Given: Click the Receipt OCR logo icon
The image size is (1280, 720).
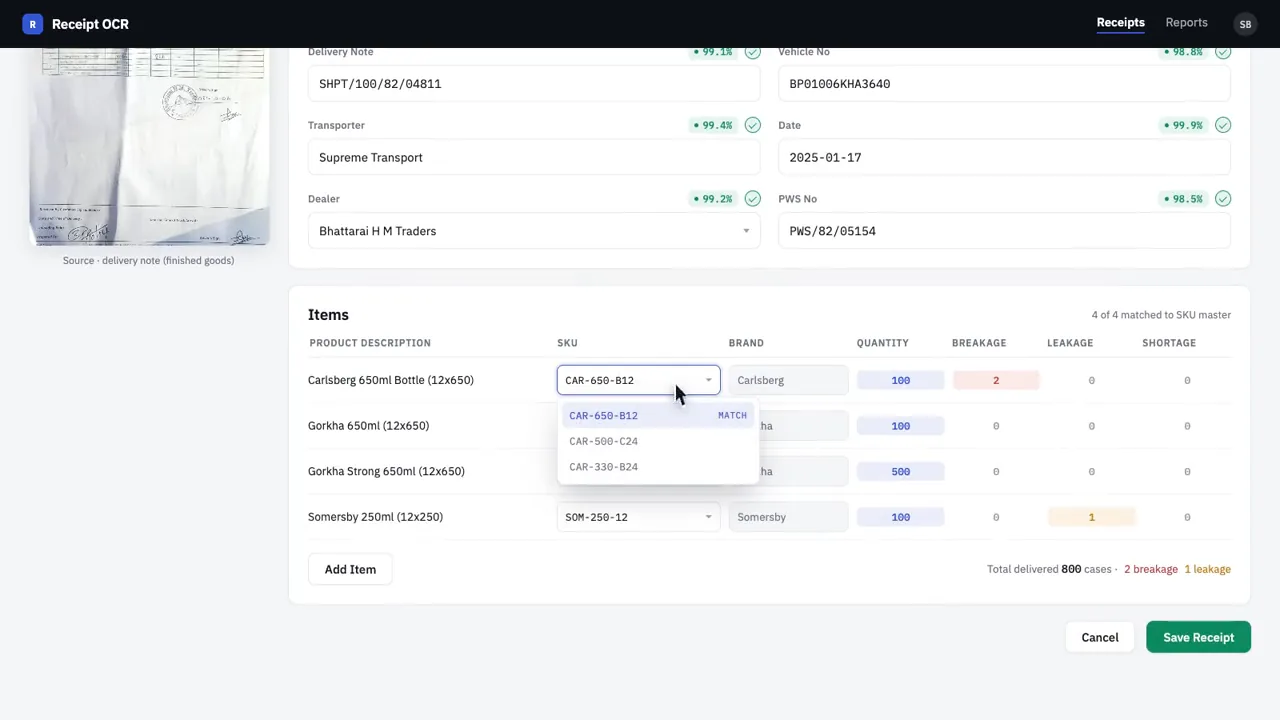Looking at the screenshot, I should click(33, 24).
